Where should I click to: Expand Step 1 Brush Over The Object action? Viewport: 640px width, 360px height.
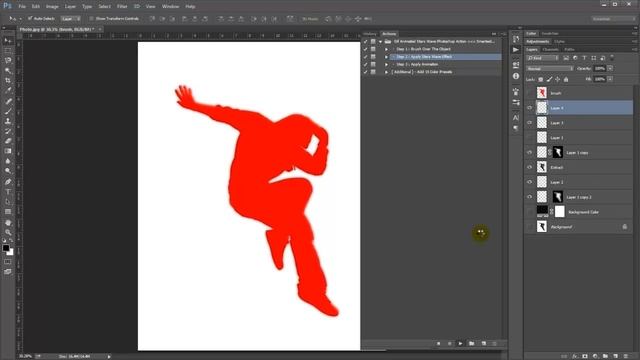point(387,49)
